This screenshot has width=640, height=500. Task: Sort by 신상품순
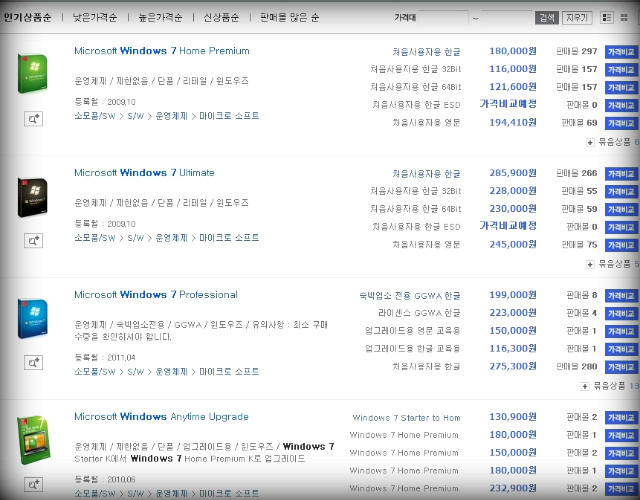pos(221,18)
